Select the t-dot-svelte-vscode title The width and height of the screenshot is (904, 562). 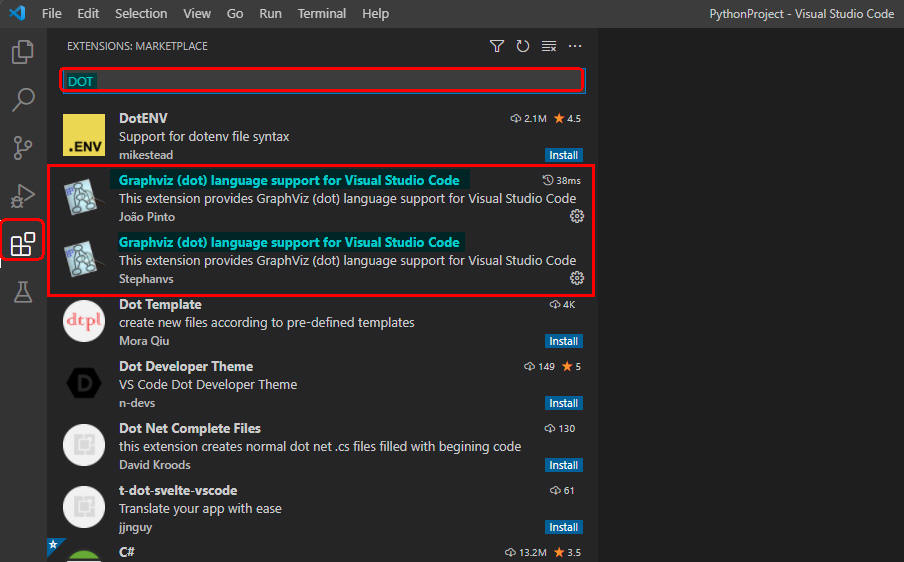178,491
